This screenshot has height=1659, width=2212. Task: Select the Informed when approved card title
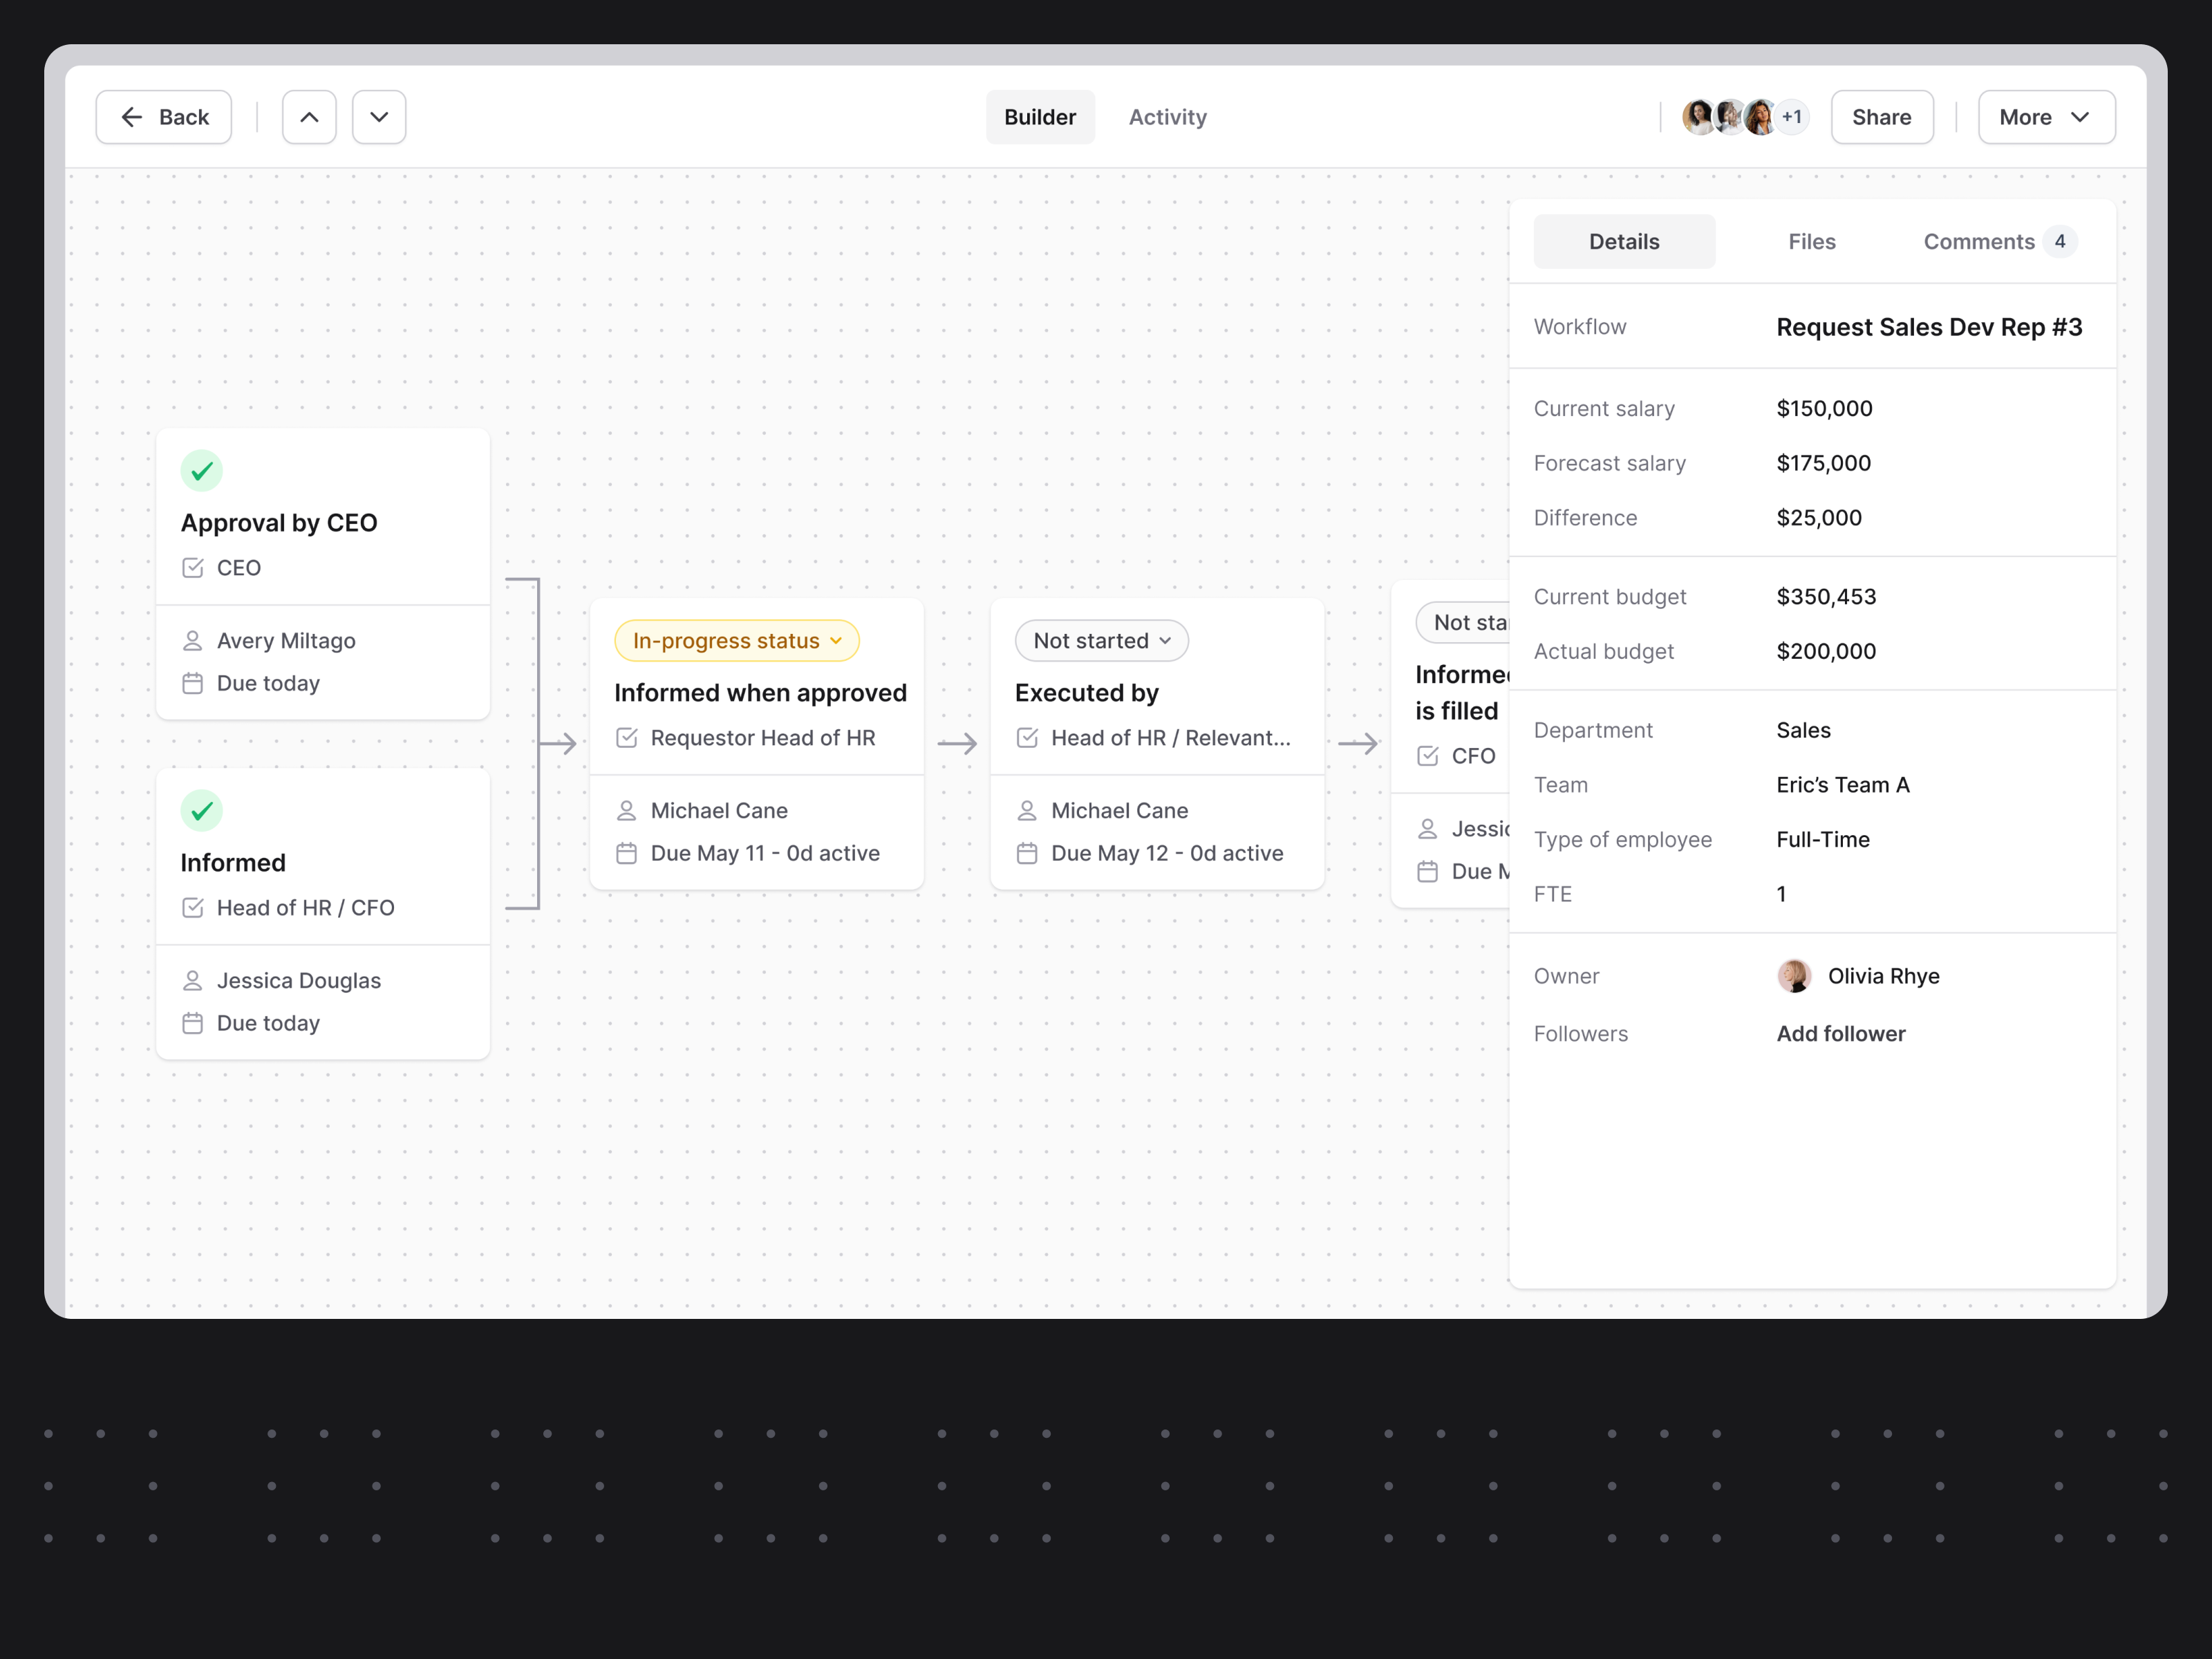(x=760, y=692)
